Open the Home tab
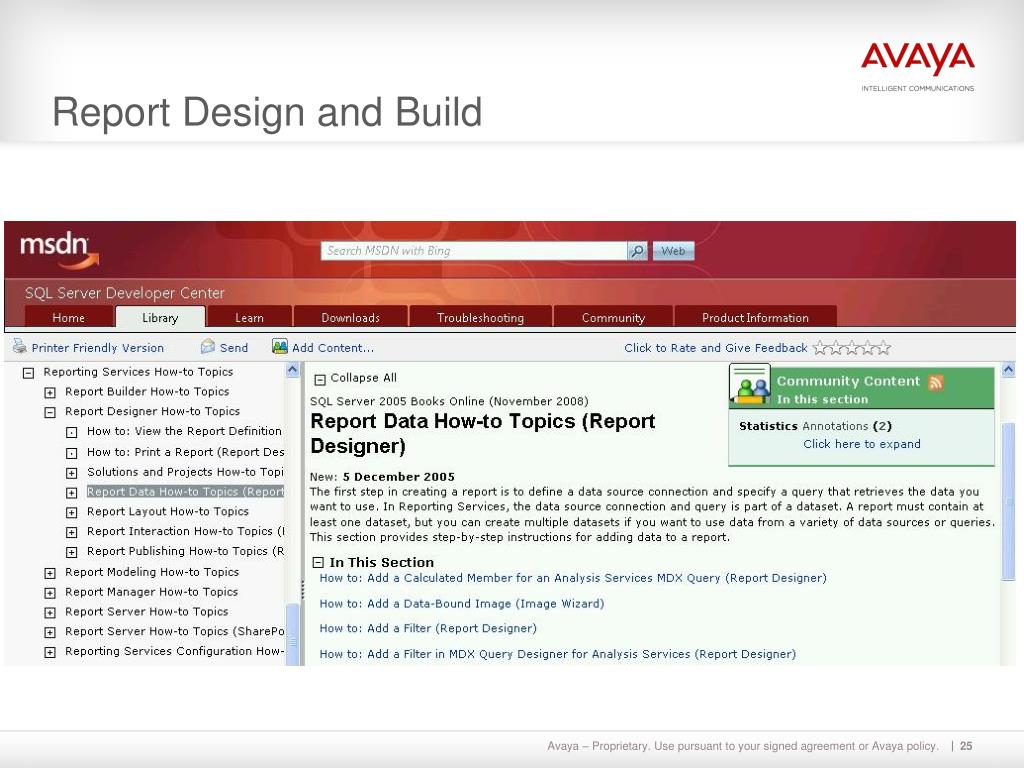The height and width of the screenshot is (768, 1024). click(x=69, y=317)
